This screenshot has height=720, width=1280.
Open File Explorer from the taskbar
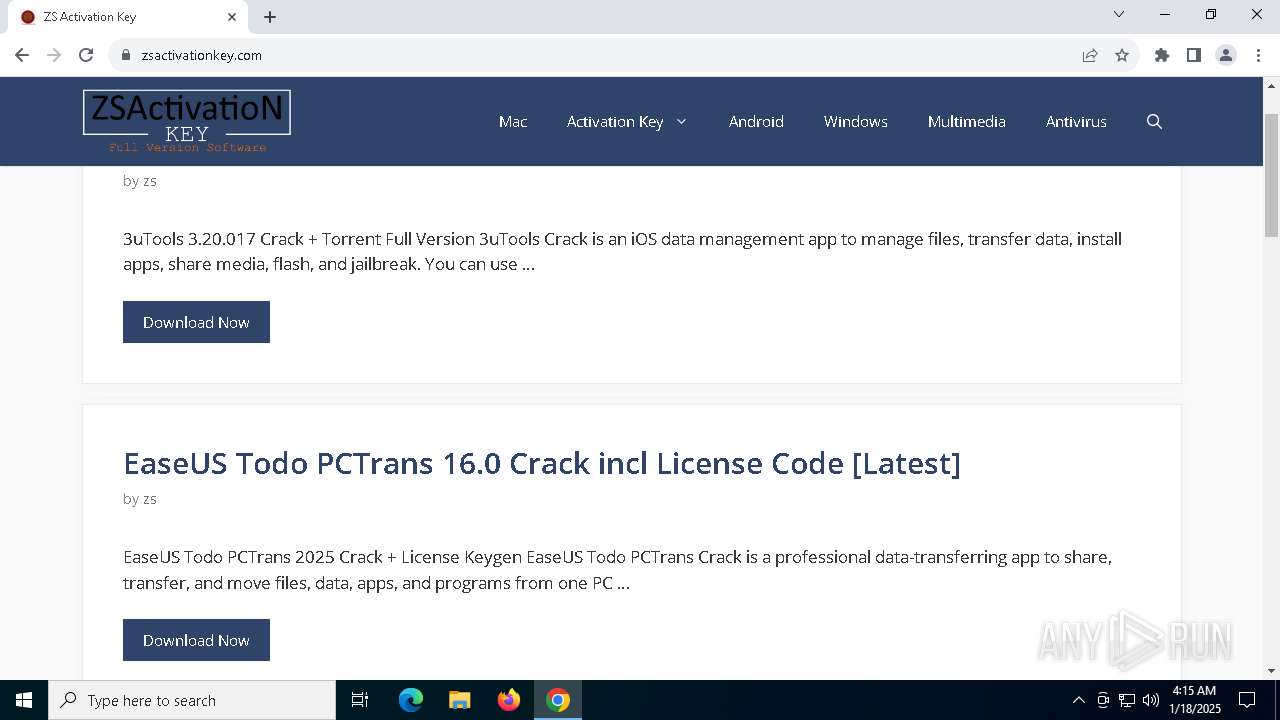point(459,700)
